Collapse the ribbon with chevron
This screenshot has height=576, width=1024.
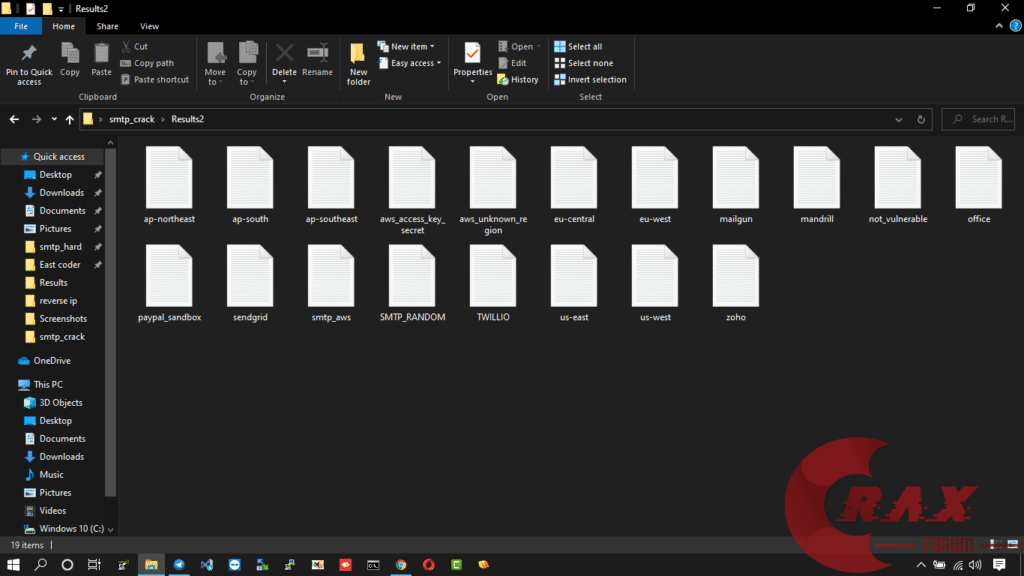point(999,26)
